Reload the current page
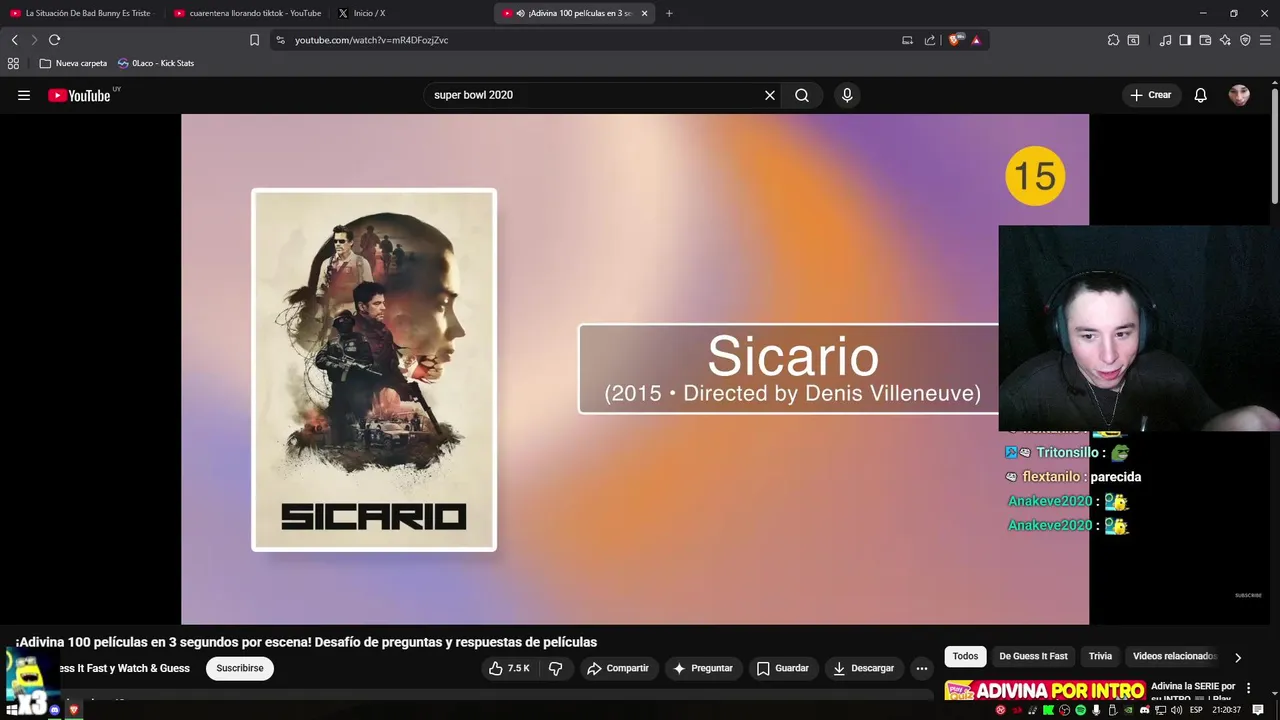 tap(54, 40)
